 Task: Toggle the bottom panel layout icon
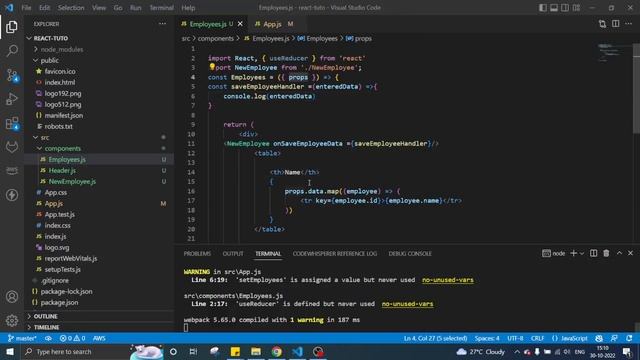pyautogui.click(x=554, y=8)
